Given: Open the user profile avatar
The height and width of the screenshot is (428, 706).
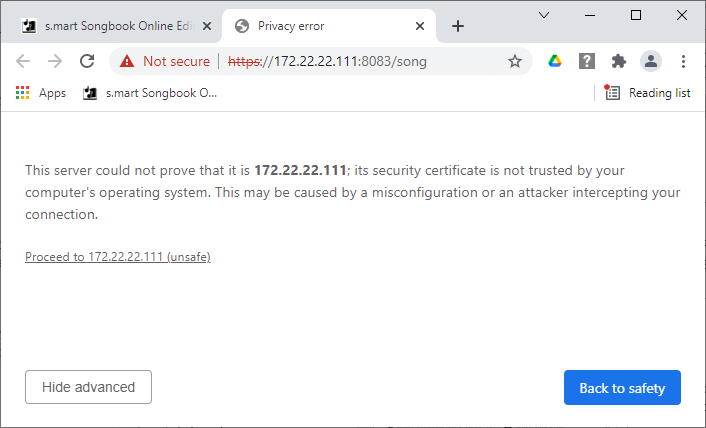Looking at the screenshot, I should click(651, 61).
